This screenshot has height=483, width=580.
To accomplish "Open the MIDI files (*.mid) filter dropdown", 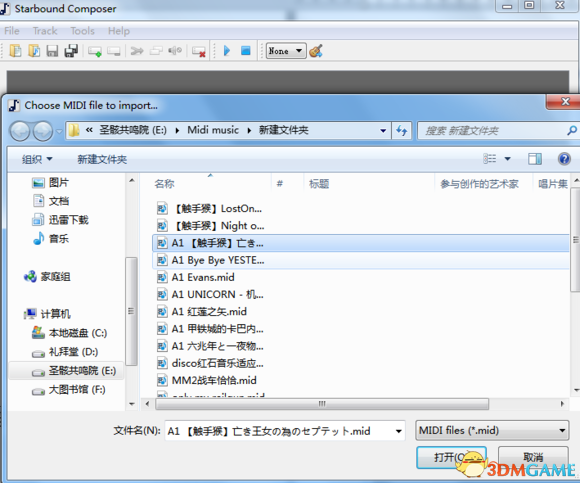I will 492,430.
